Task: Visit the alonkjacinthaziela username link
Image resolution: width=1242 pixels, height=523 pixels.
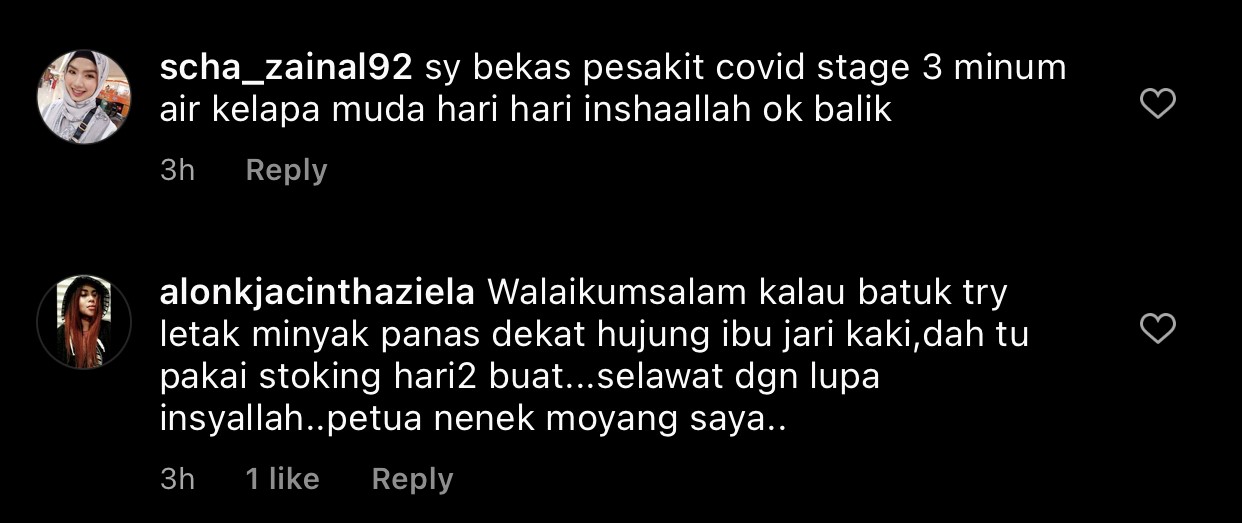Action: coord(317,294)
